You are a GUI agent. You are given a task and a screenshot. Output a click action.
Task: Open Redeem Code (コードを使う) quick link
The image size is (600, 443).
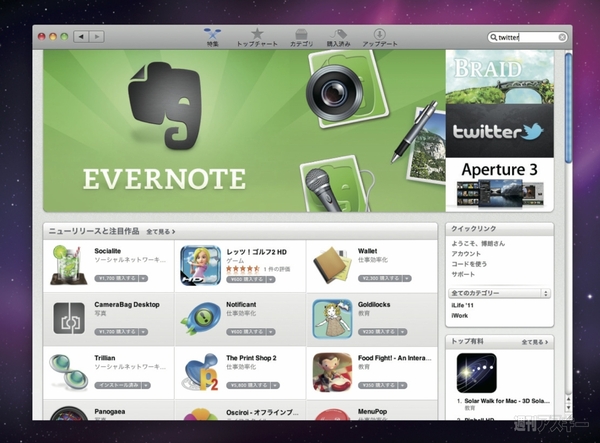[x=469, y=264]
